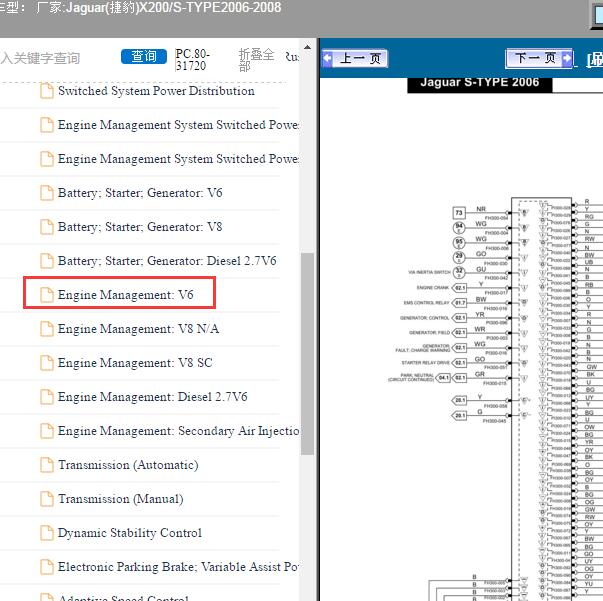Open the first Engine Management System Switched Power item
Viewport: 603px width, 601px height.
[178, 125]
